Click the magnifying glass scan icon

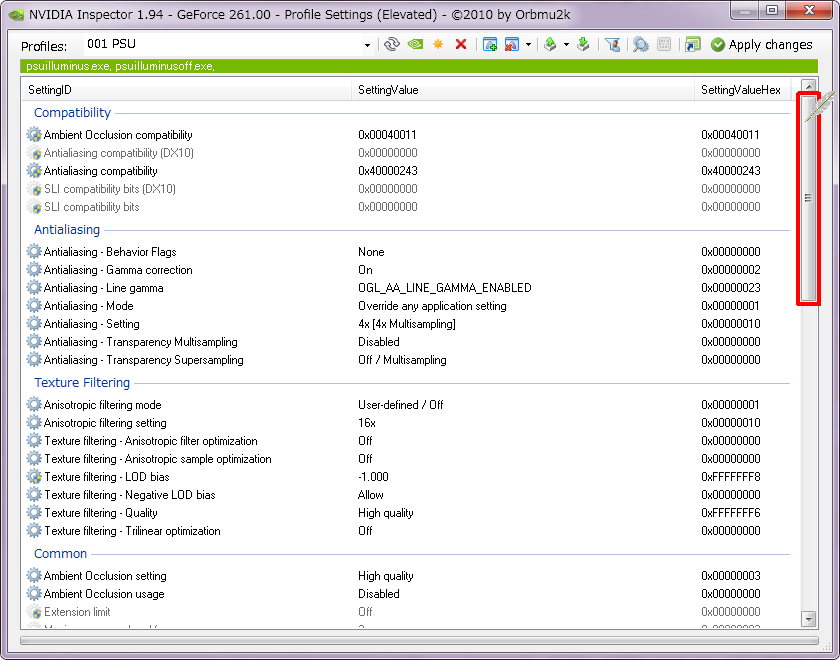641,44
